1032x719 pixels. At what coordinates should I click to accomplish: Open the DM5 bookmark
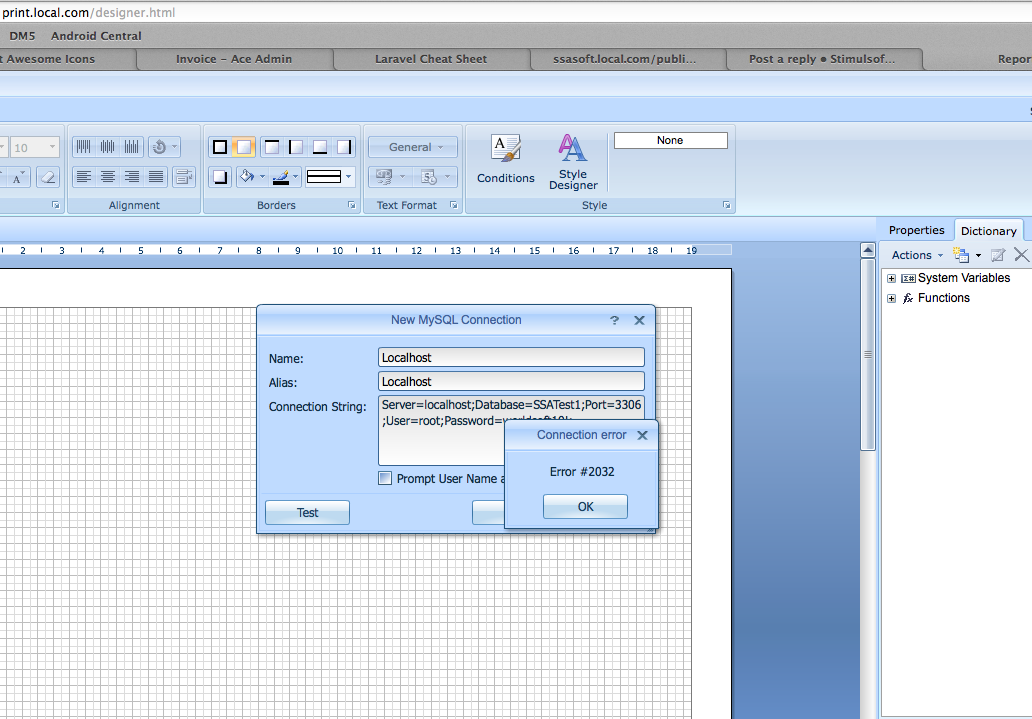[22, 36]
